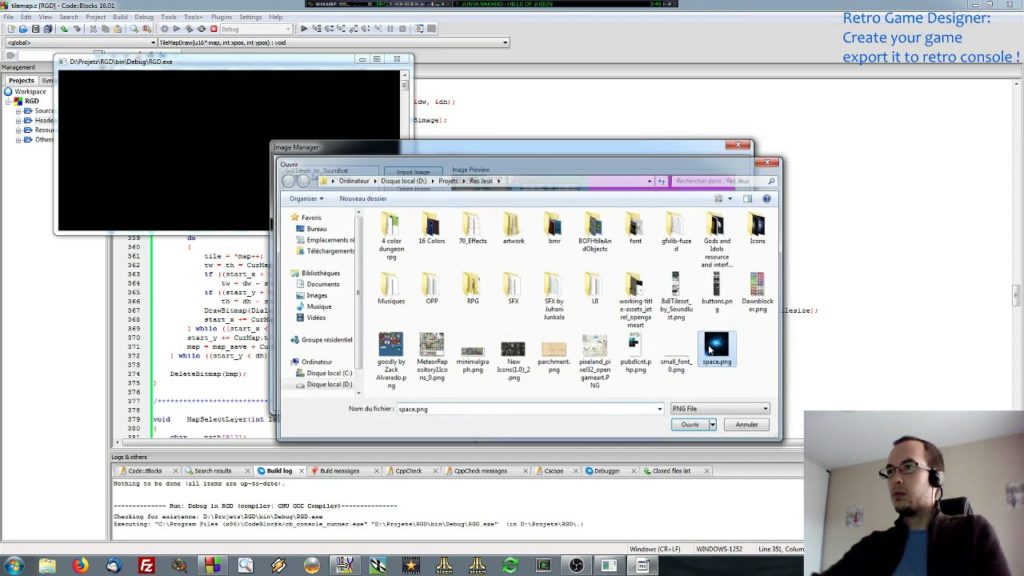The width and height of the screenshot is (1024, 576).
Task: Expand the Sources folder in project tree
Action: [x=18, y=111]
